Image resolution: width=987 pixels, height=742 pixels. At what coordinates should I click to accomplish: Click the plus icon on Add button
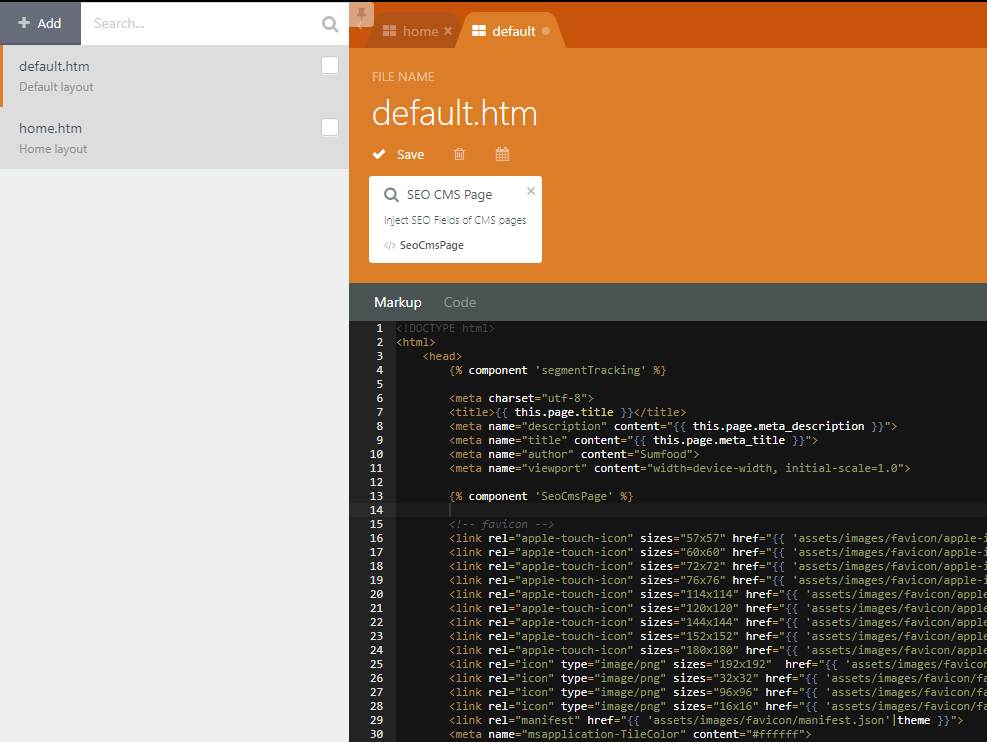(x=24, y=23)
